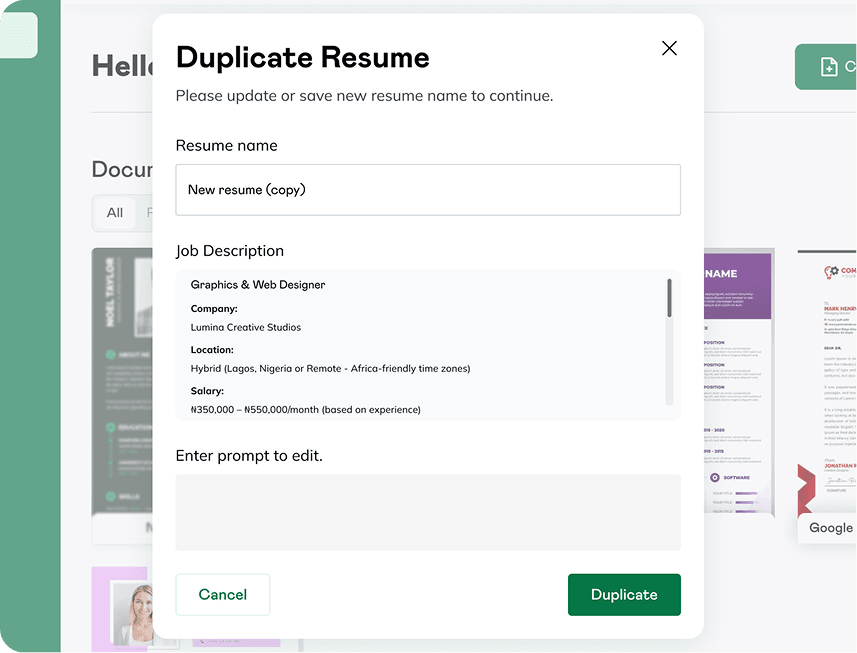Screen dimensions: 857x653
Task: Open the pink resume thumbnail with photo
Action: point(122,608)
